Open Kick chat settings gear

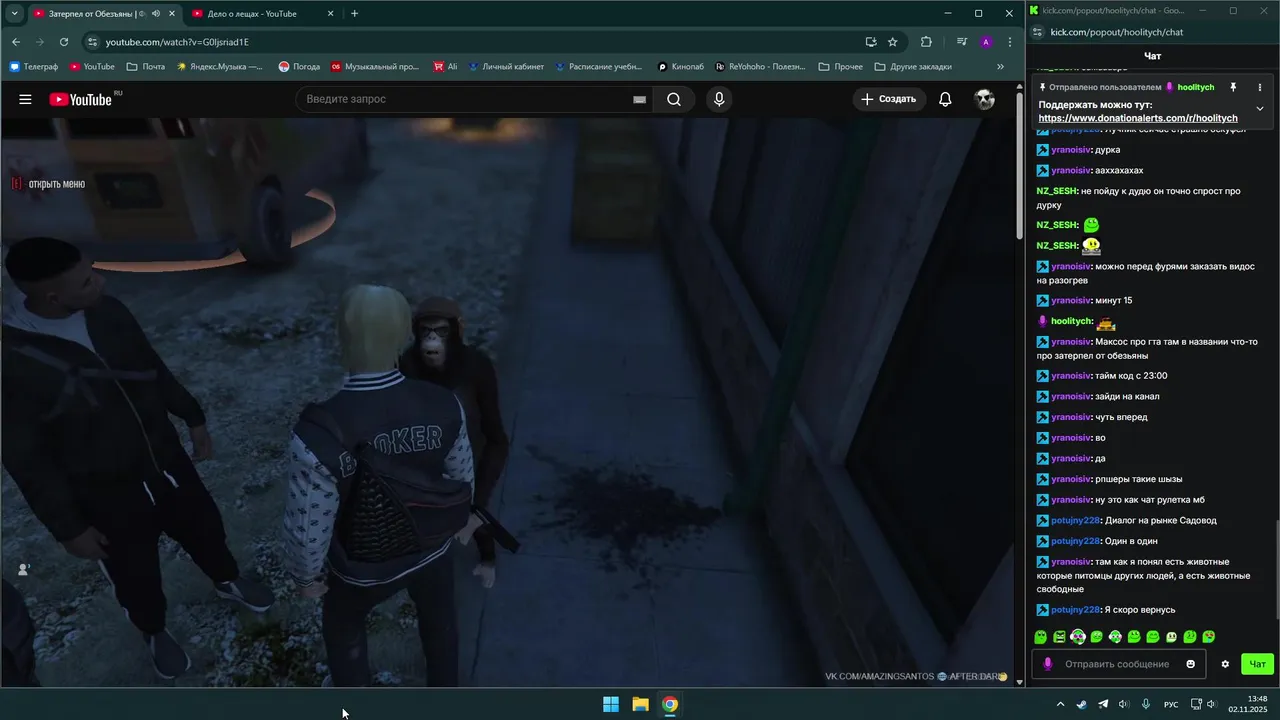click(1225, 664)
